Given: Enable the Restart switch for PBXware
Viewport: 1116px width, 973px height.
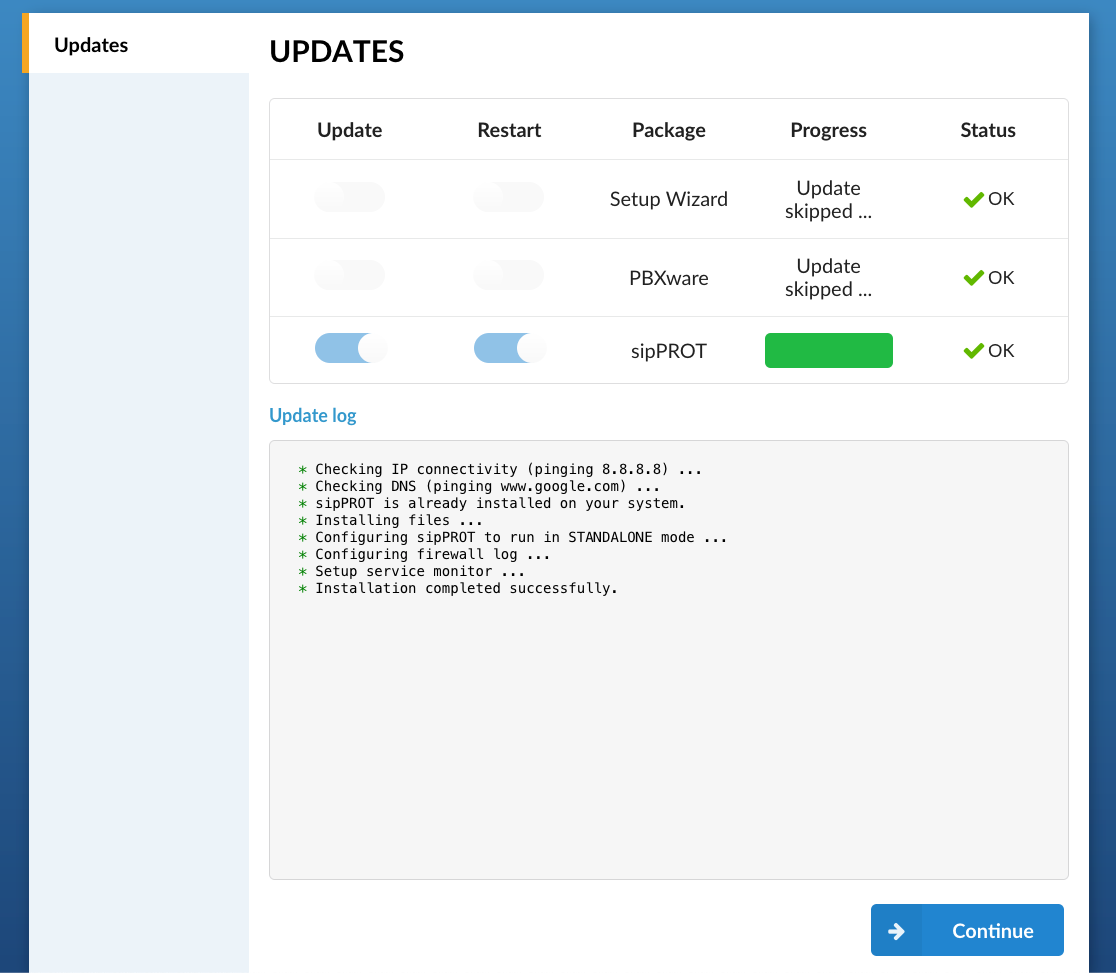Looking at the screenshot, I should (509, 275).
